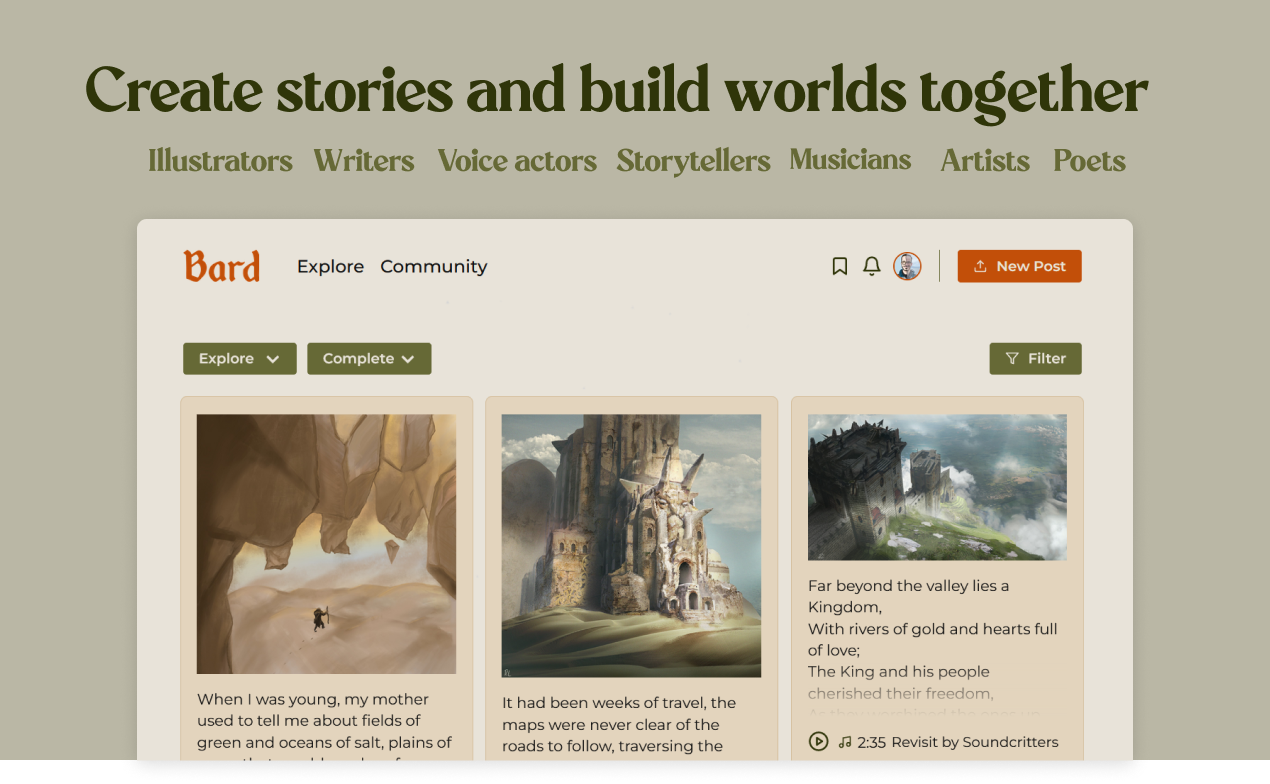Open story starting 'It had been weeks of travel'
Viewport: 1270px width, 784px height.
620,724
